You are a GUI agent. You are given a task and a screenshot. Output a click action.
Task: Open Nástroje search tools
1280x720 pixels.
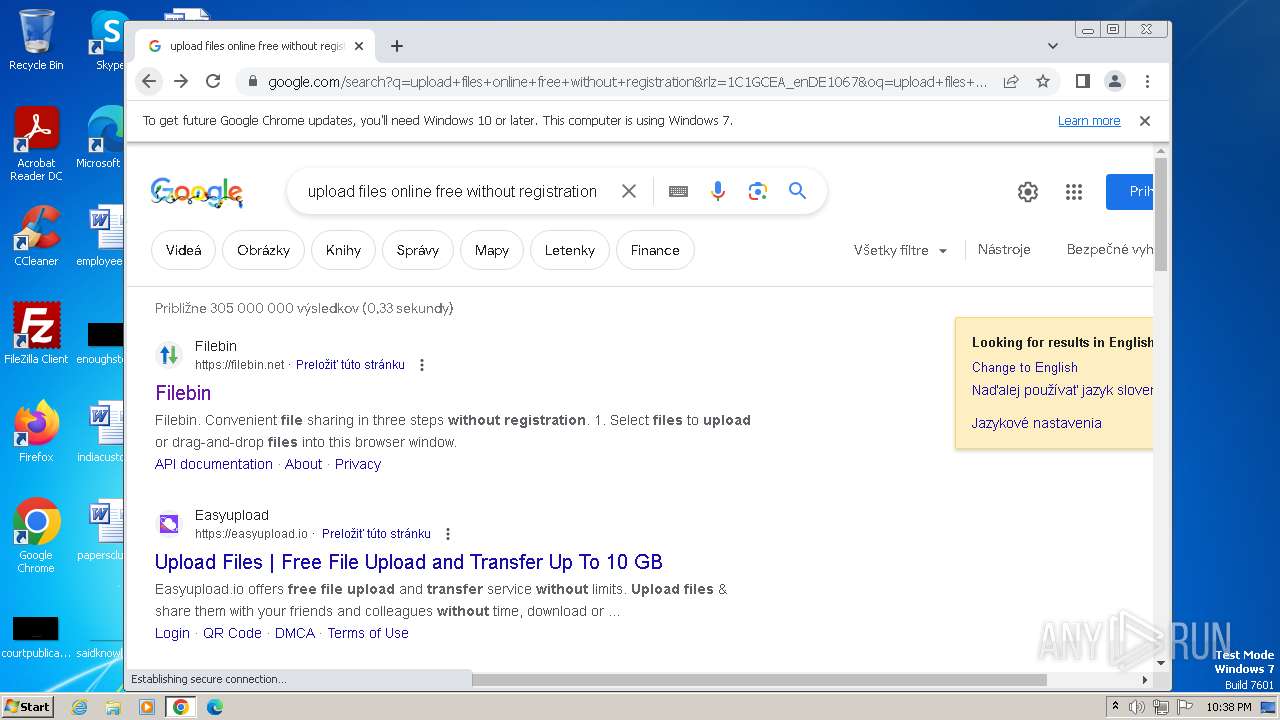click(x=1004, y=249)
